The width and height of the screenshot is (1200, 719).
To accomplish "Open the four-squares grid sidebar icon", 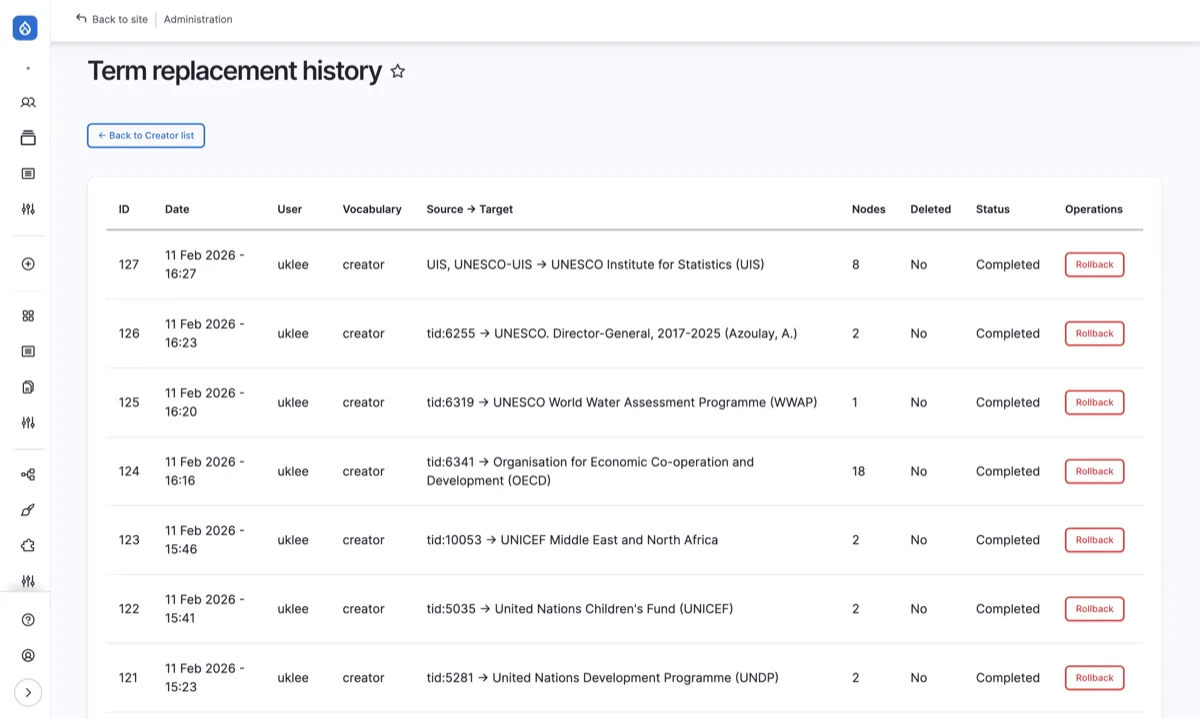I will [x=28, y=316].
